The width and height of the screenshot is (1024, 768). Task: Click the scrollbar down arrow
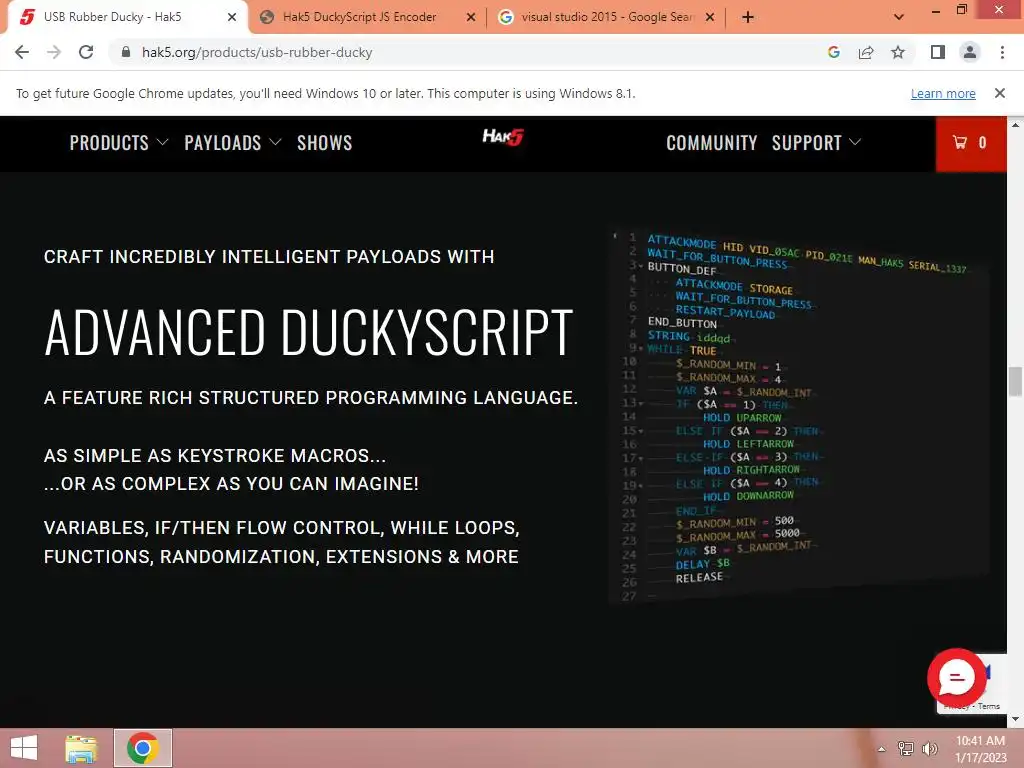tap(1015, 719)
